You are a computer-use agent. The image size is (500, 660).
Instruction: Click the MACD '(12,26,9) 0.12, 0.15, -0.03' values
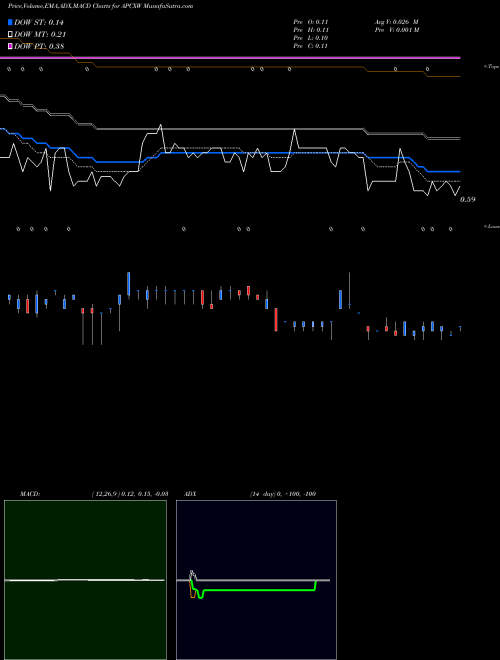coord(130,494)
